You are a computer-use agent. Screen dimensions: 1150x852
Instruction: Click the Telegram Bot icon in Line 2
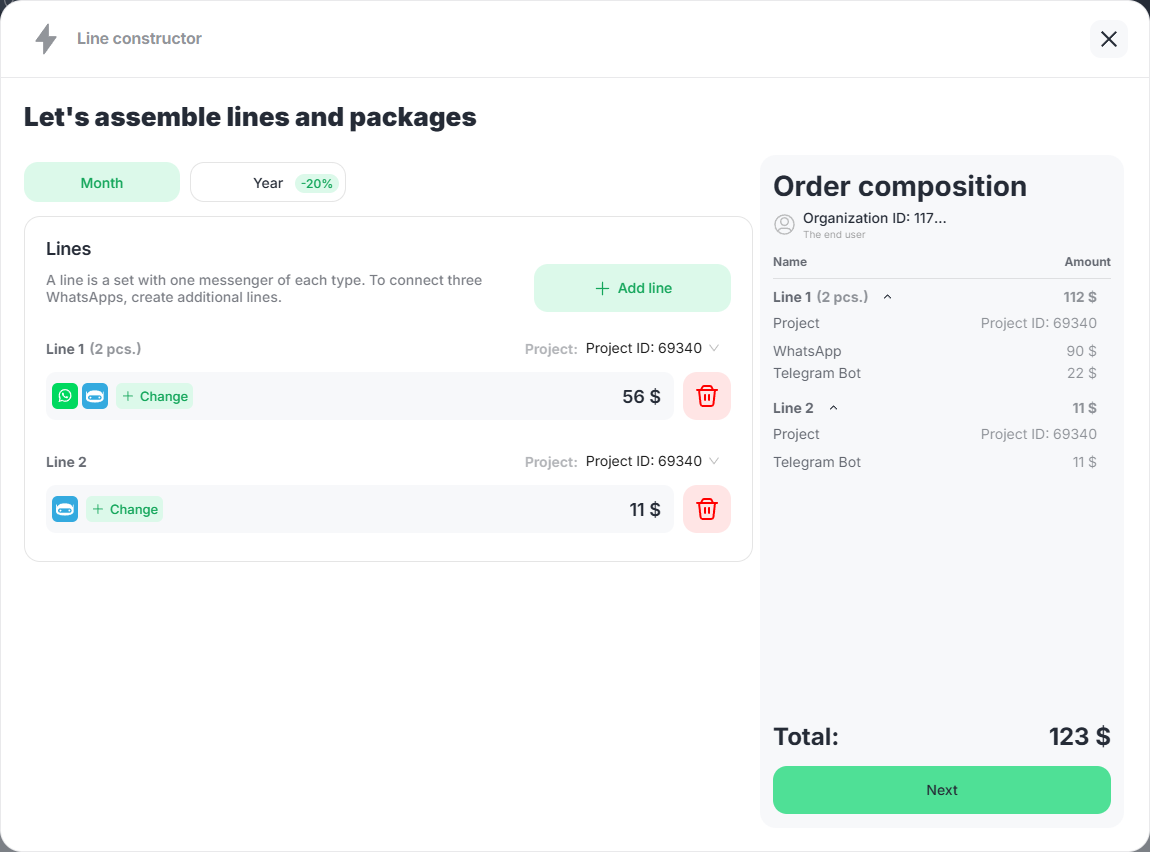65,509
